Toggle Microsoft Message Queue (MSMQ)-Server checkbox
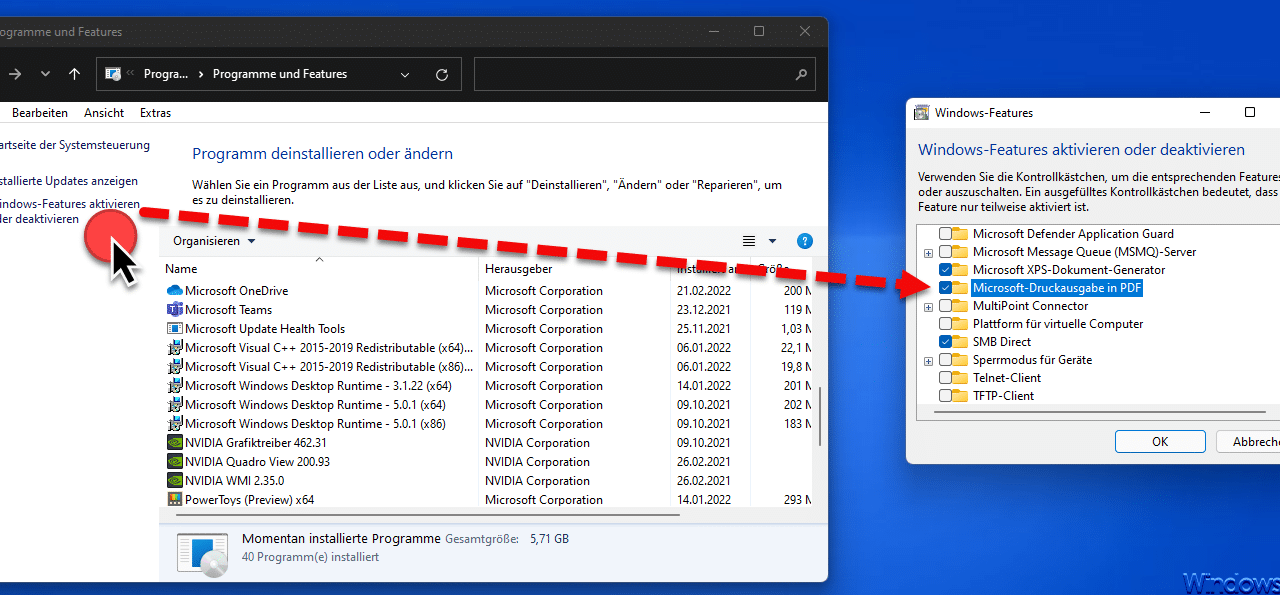The width and height of the screenshot is (1280, 595). click(945, 252)
